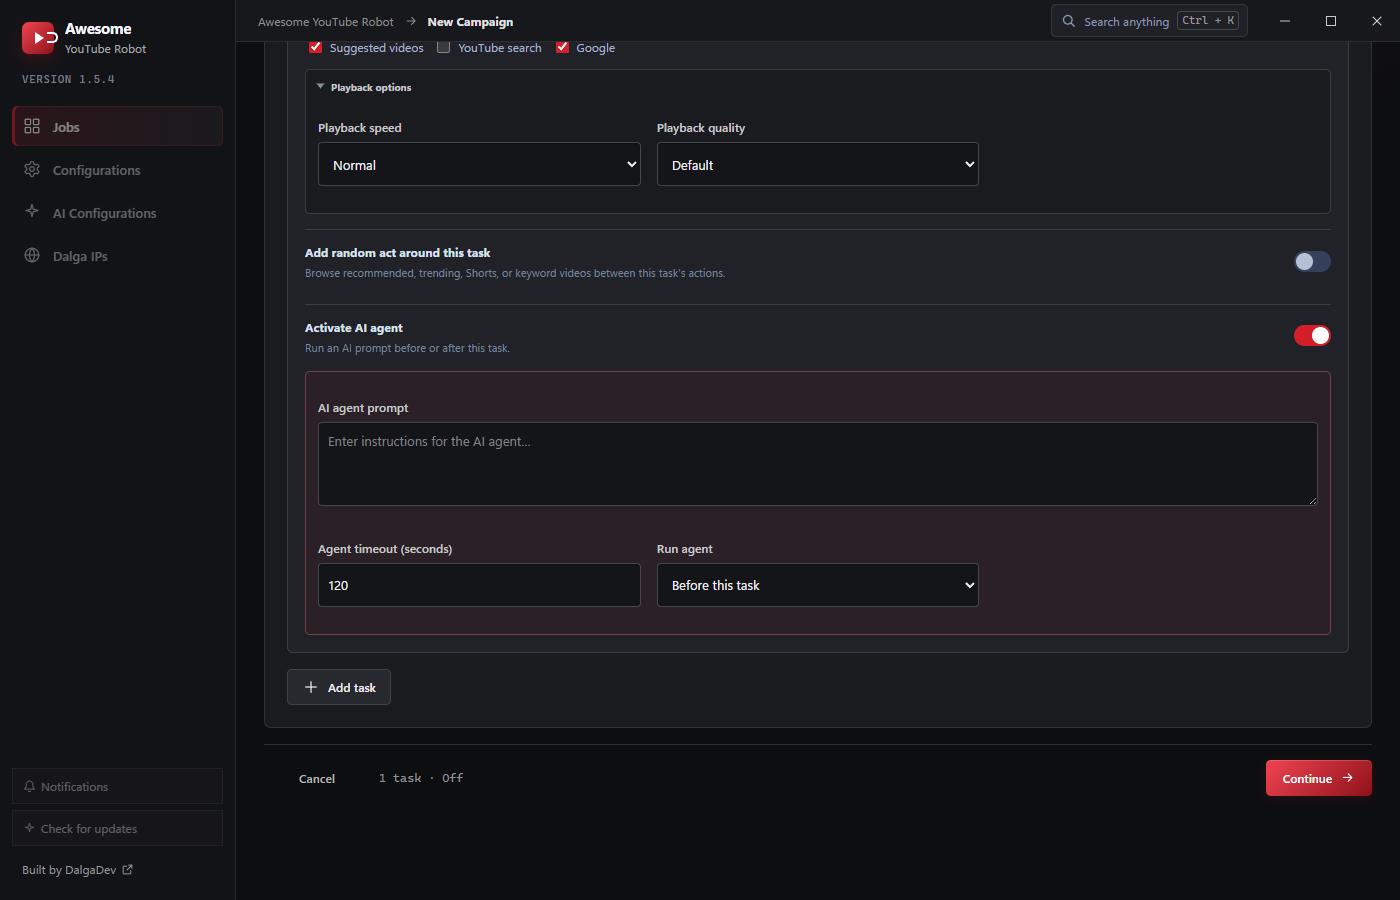
Task: Open Dalga IPs page
Action: [x=117, y=256]
